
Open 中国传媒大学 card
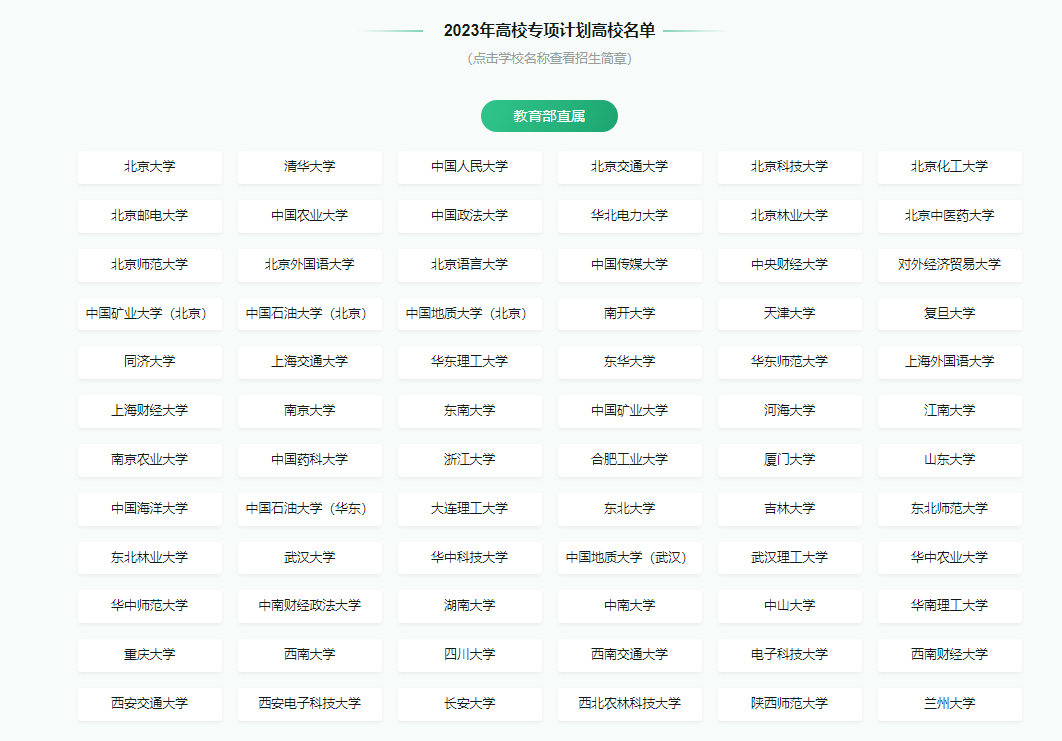[629, 264]
